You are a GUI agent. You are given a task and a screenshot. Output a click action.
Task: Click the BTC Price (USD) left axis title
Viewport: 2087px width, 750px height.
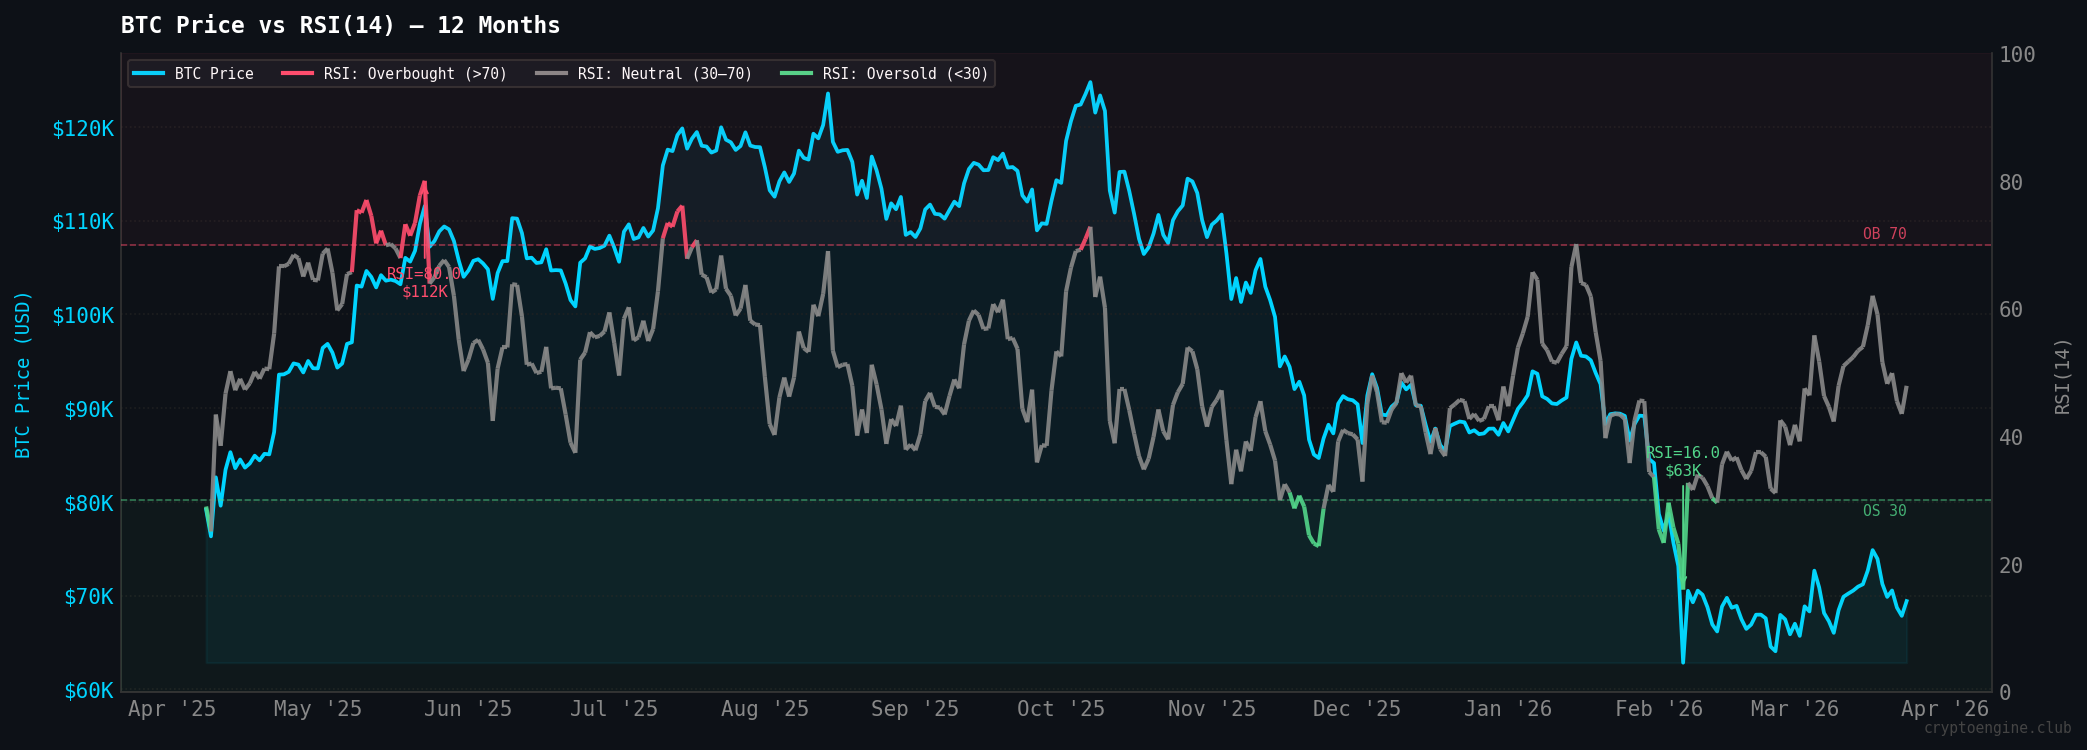pos(23,375)
